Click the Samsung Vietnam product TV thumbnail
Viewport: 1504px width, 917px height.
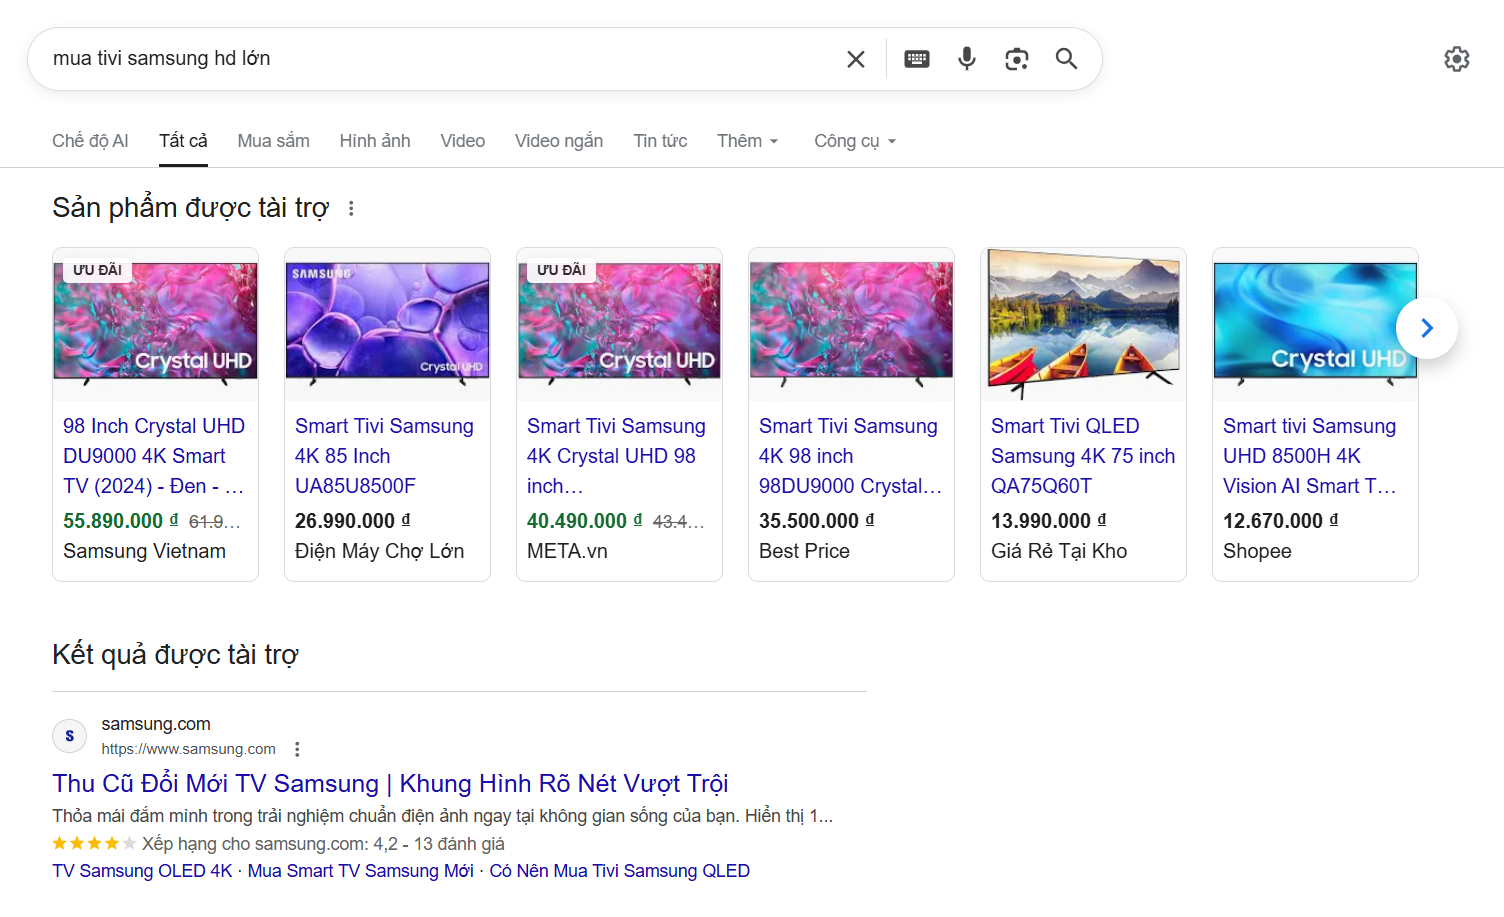[x=156, y=324]
